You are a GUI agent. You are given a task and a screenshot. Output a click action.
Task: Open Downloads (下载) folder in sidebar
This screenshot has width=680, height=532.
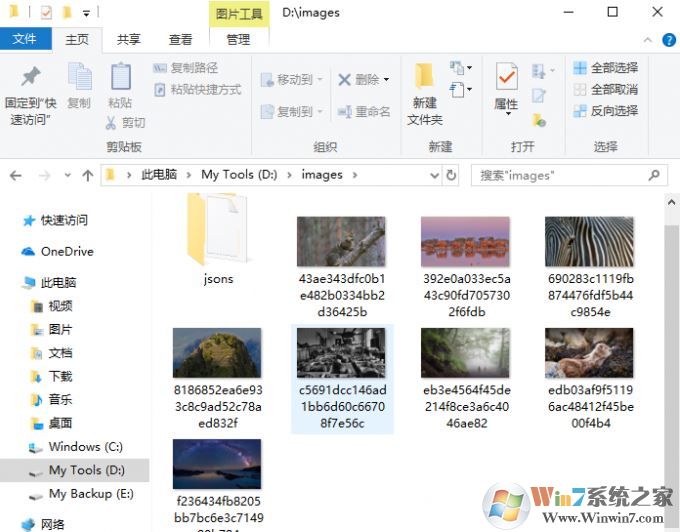click(52, 376)
